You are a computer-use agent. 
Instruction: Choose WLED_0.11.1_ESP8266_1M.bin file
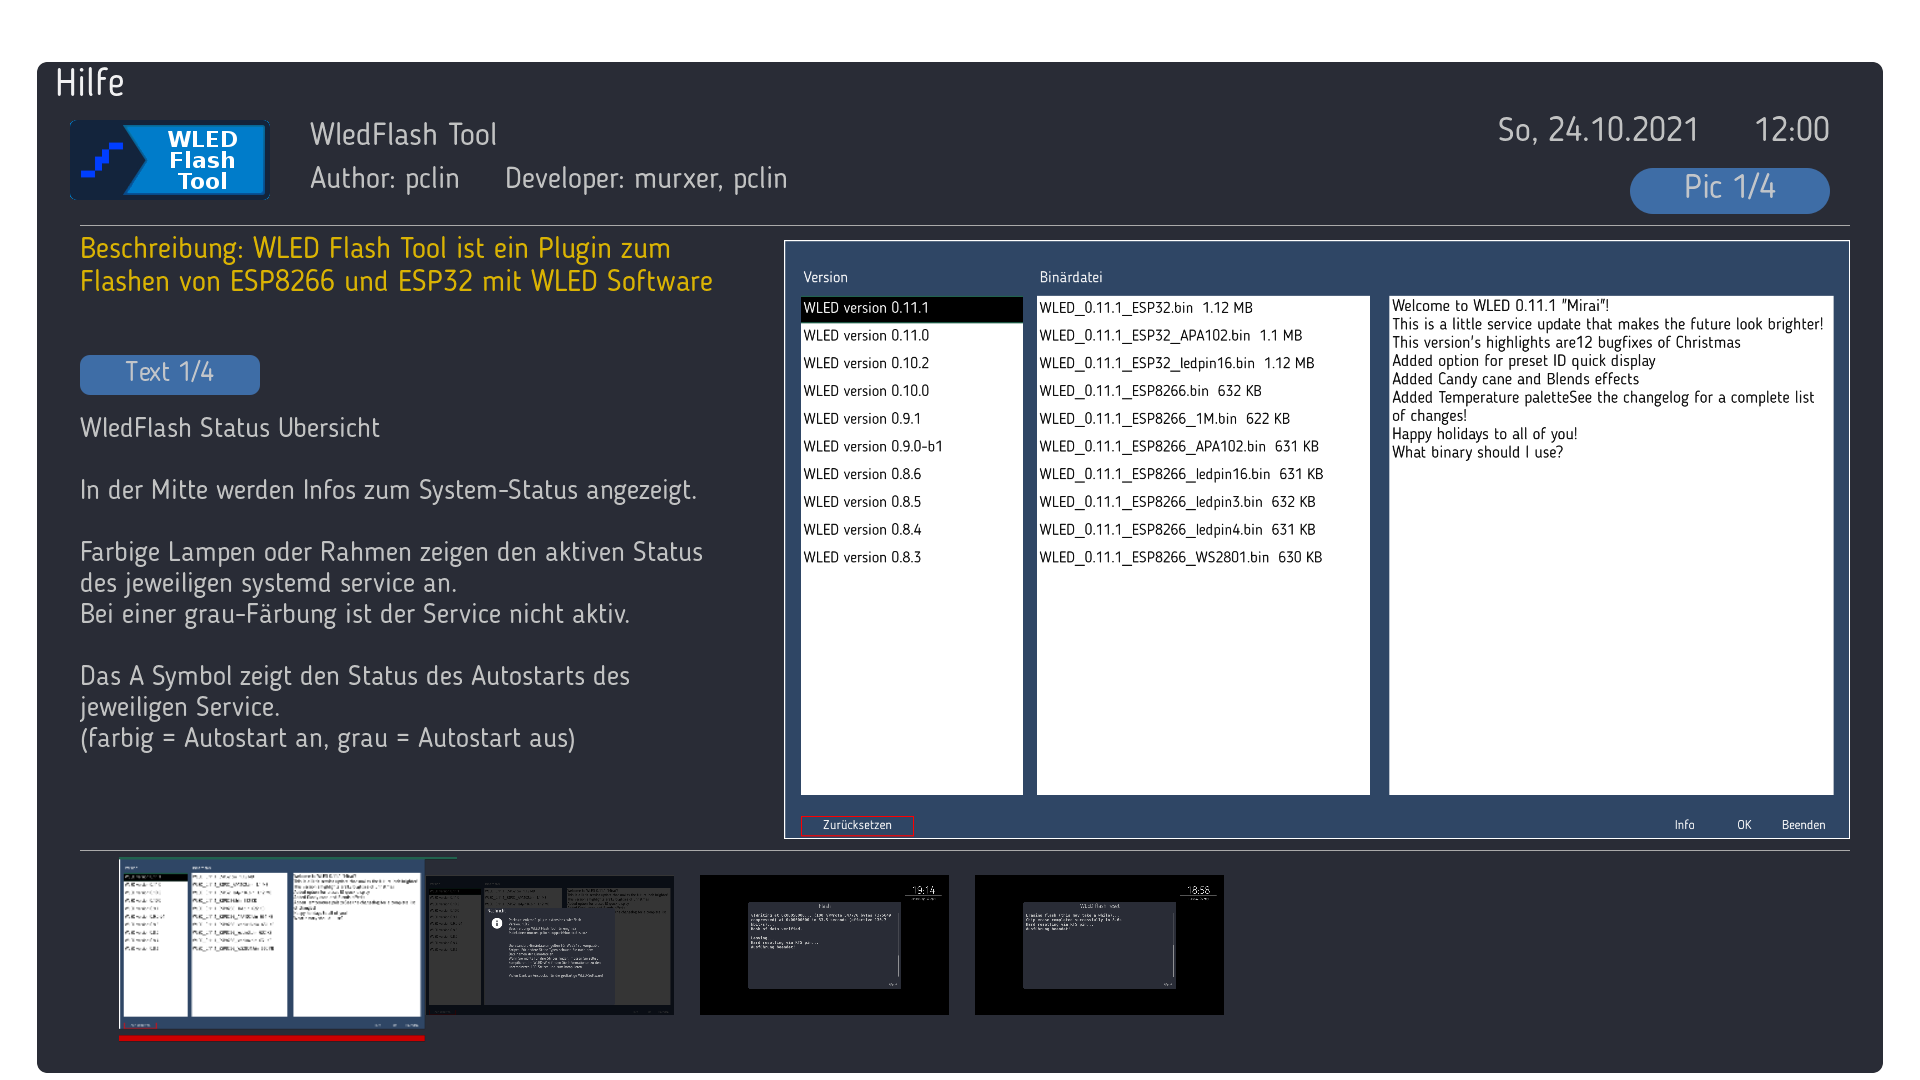[x=1164, y=419]
